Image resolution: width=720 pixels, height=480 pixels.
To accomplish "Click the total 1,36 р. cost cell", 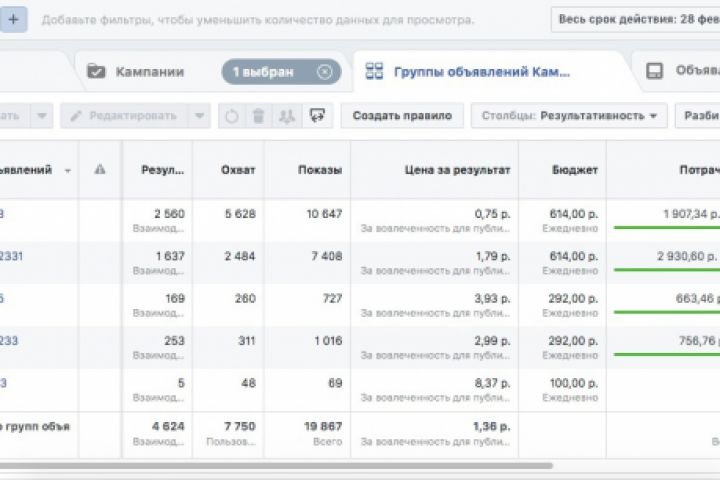I will 492,426.
